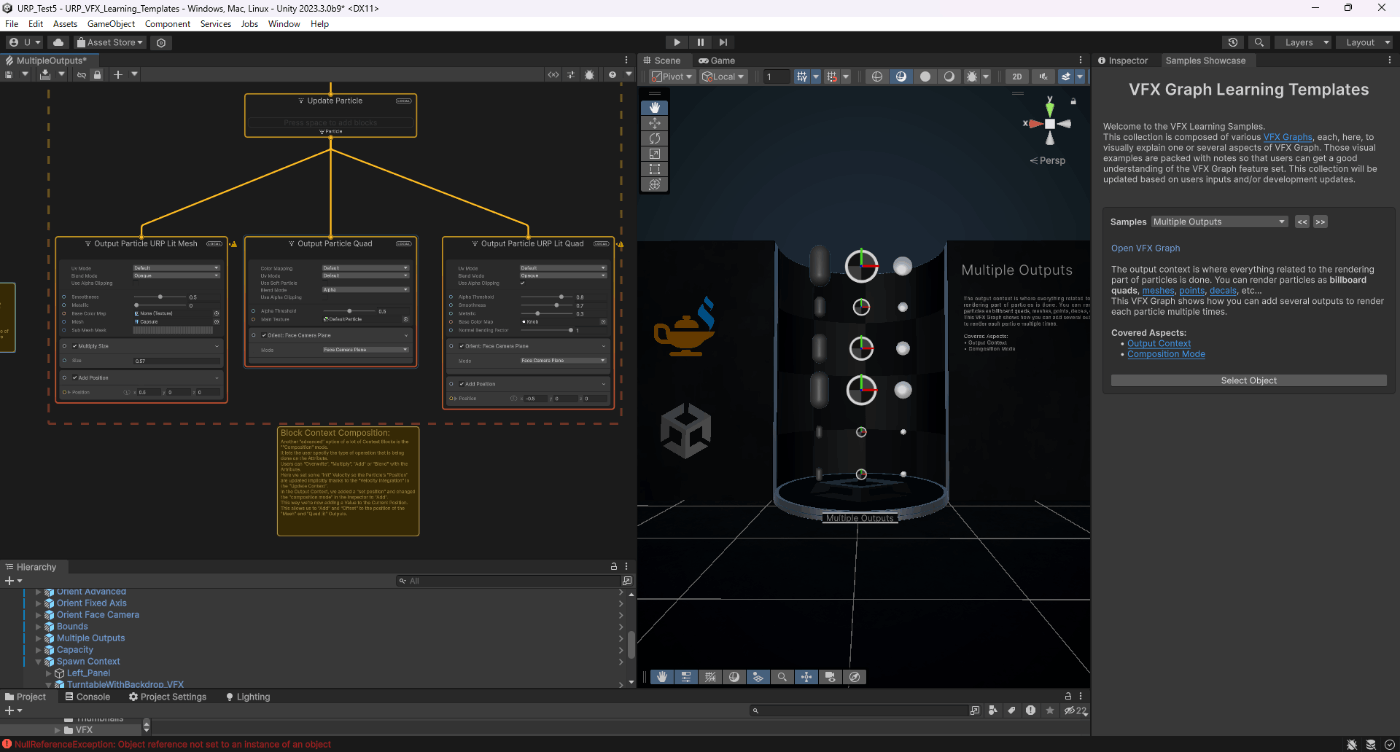Image resolution: width=1400 pixels, height=752 pixels.
Task: Open the Samples Multiple Outputs dropdown
Action: pos(1219,222)
